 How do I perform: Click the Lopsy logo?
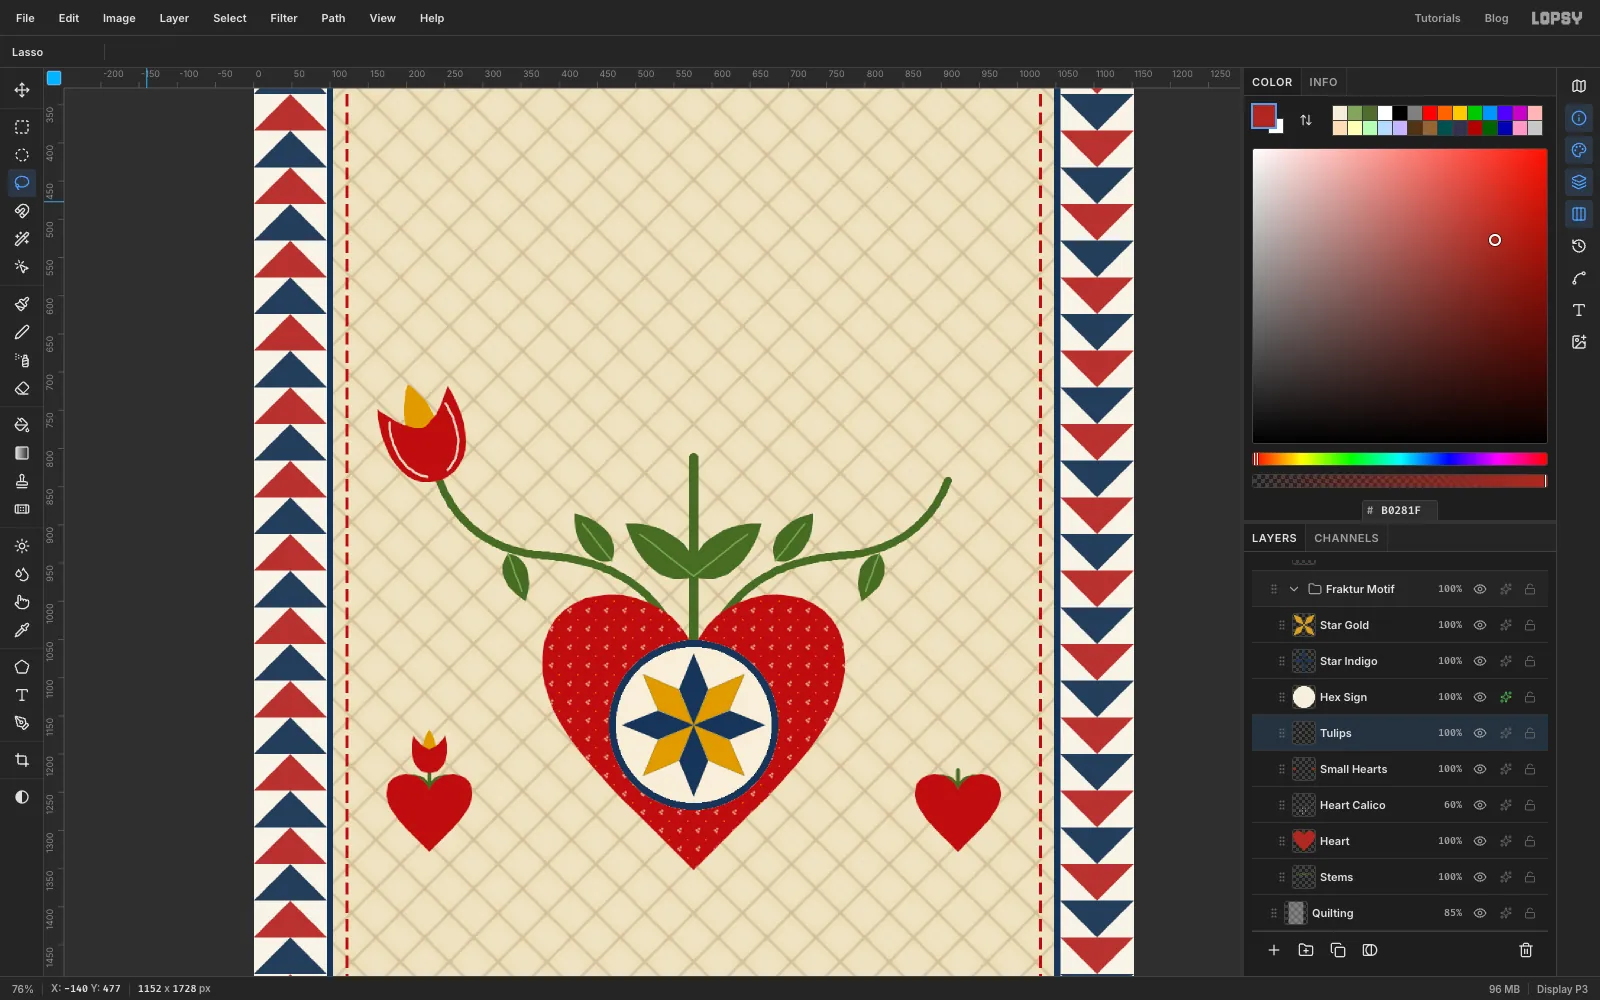1557,18
